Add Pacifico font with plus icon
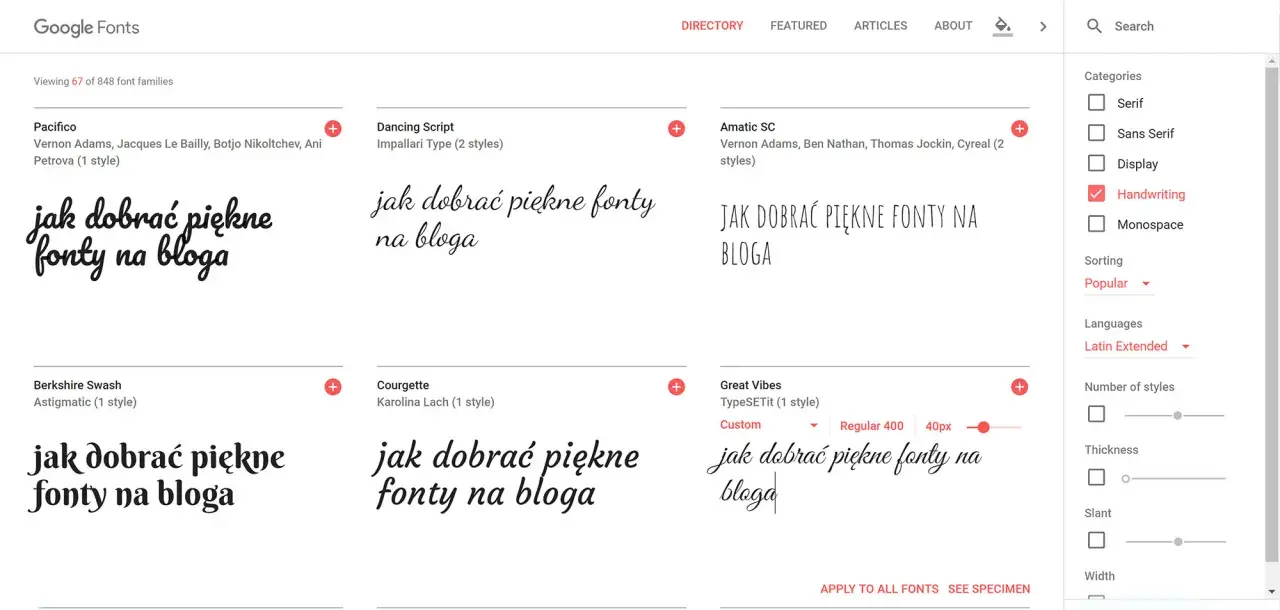Viewport: 1280px width, 610px height. [333, 129]
